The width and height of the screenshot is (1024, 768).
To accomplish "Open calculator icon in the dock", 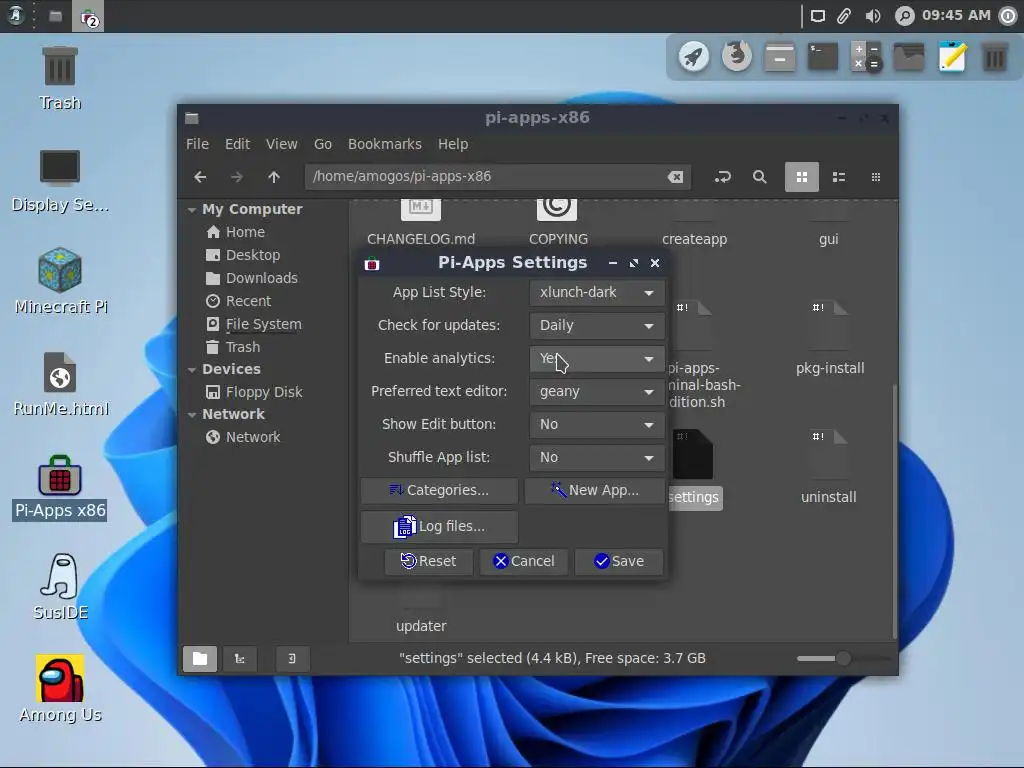I will tap(866, 57).
